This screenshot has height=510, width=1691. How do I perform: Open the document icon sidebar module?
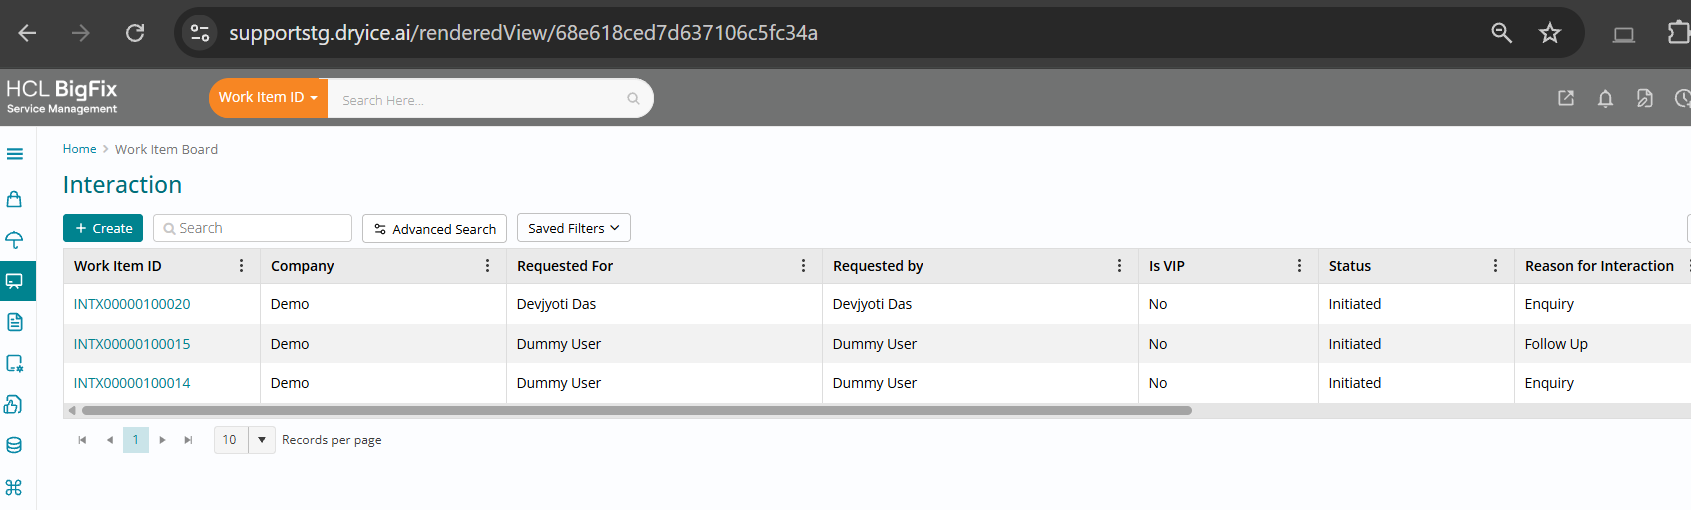pos(15,322)
